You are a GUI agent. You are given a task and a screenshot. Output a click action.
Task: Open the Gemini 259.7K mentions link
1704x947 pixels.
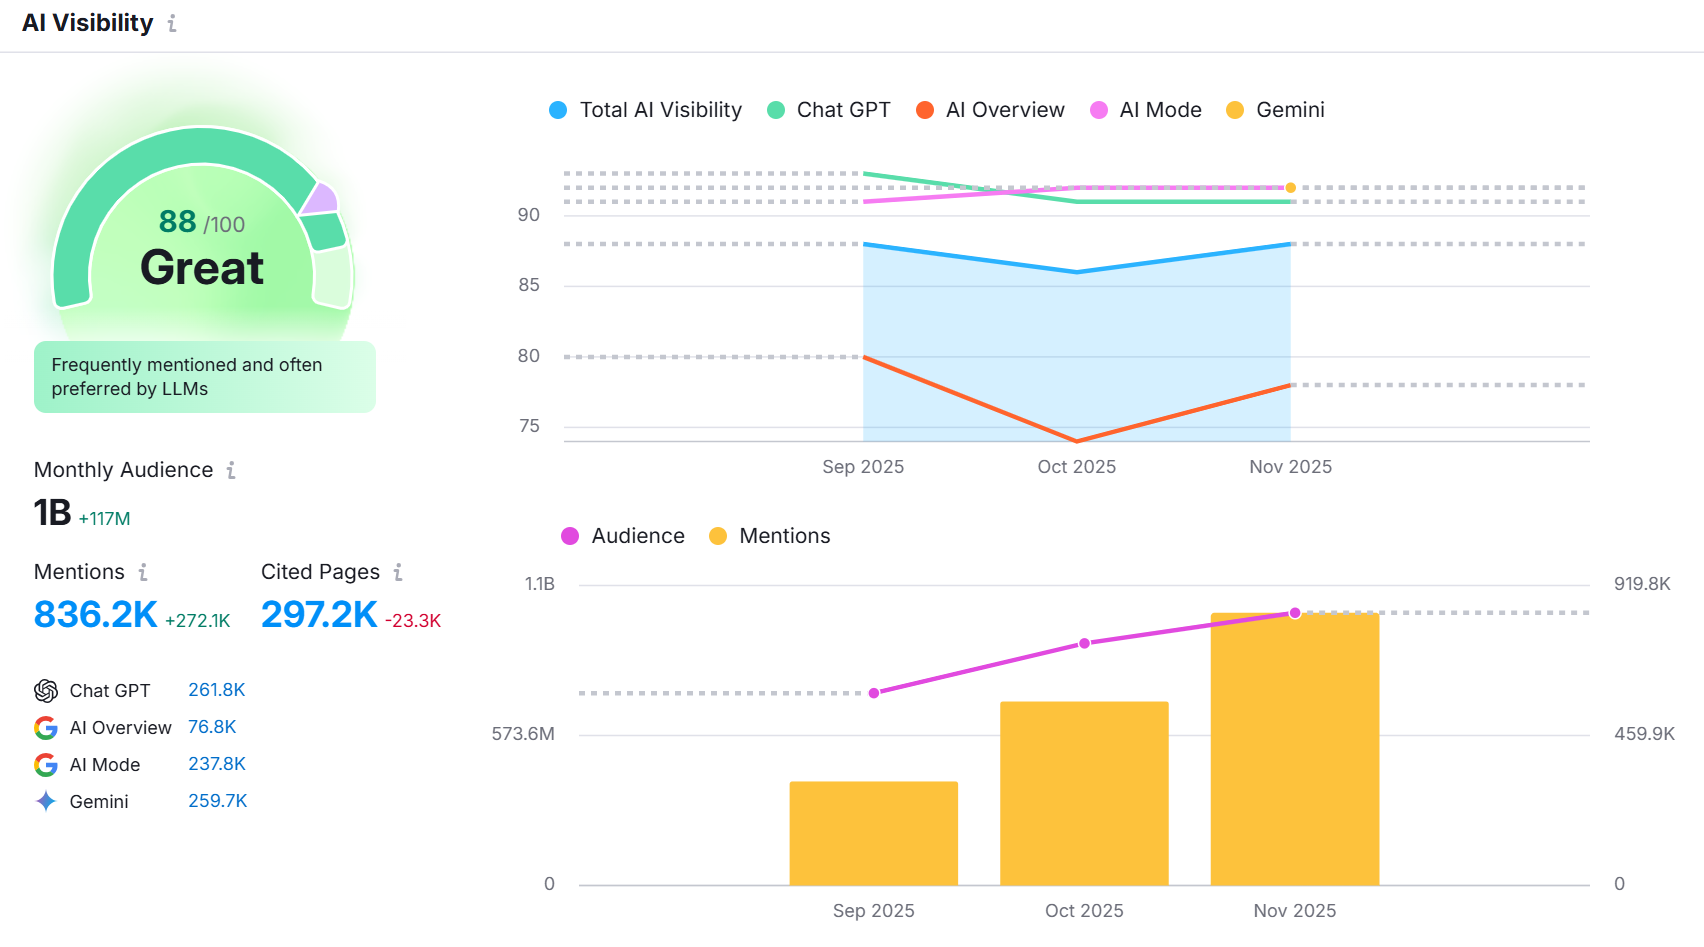pyautogui.click(x=217, y=801)
